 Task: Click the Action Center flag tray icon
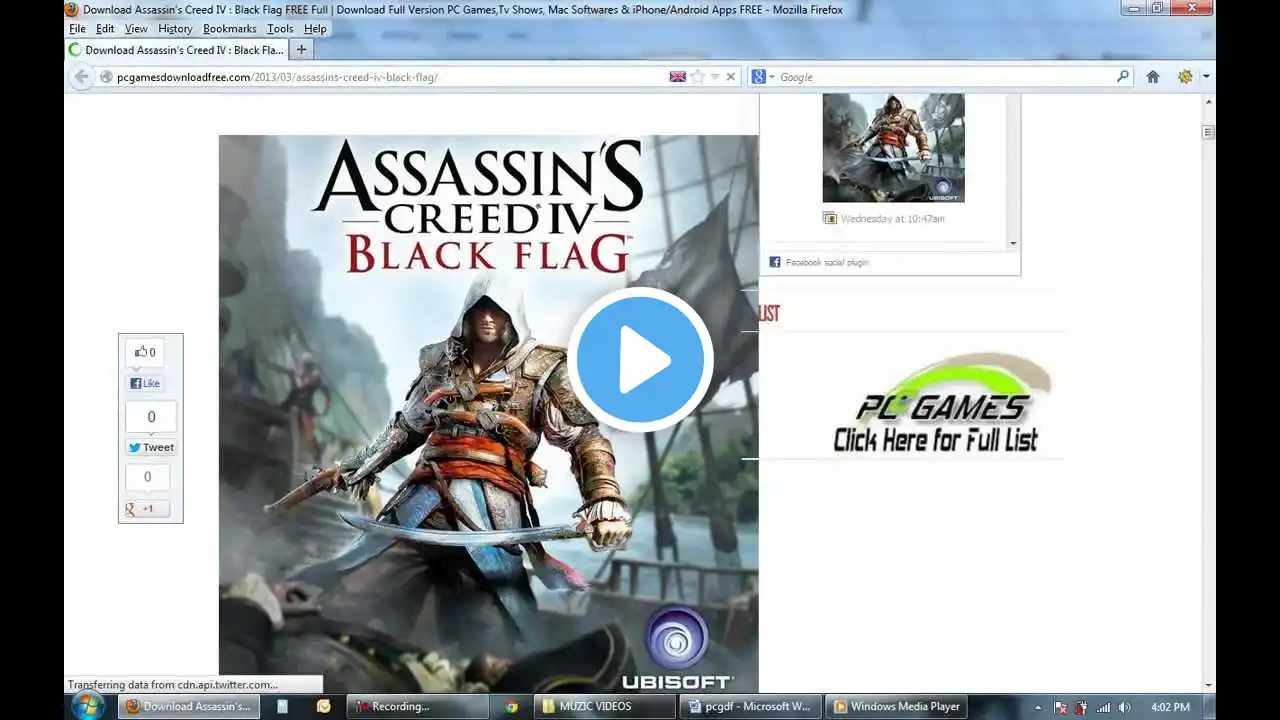(x=1061, y=708)
